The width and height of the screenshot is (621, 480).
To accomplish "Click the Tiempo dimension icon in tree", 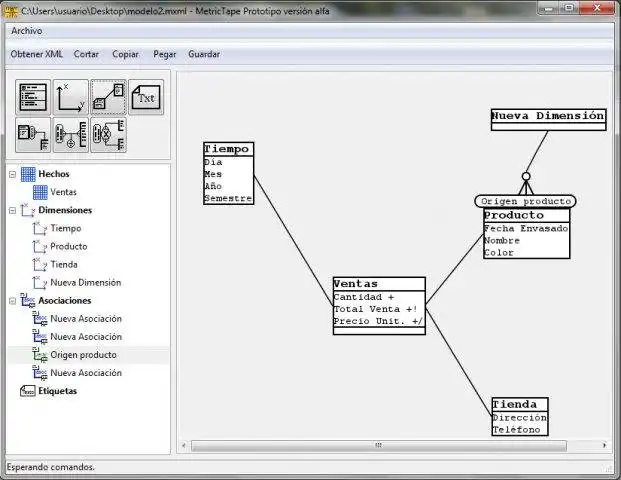I will [40, 228].
